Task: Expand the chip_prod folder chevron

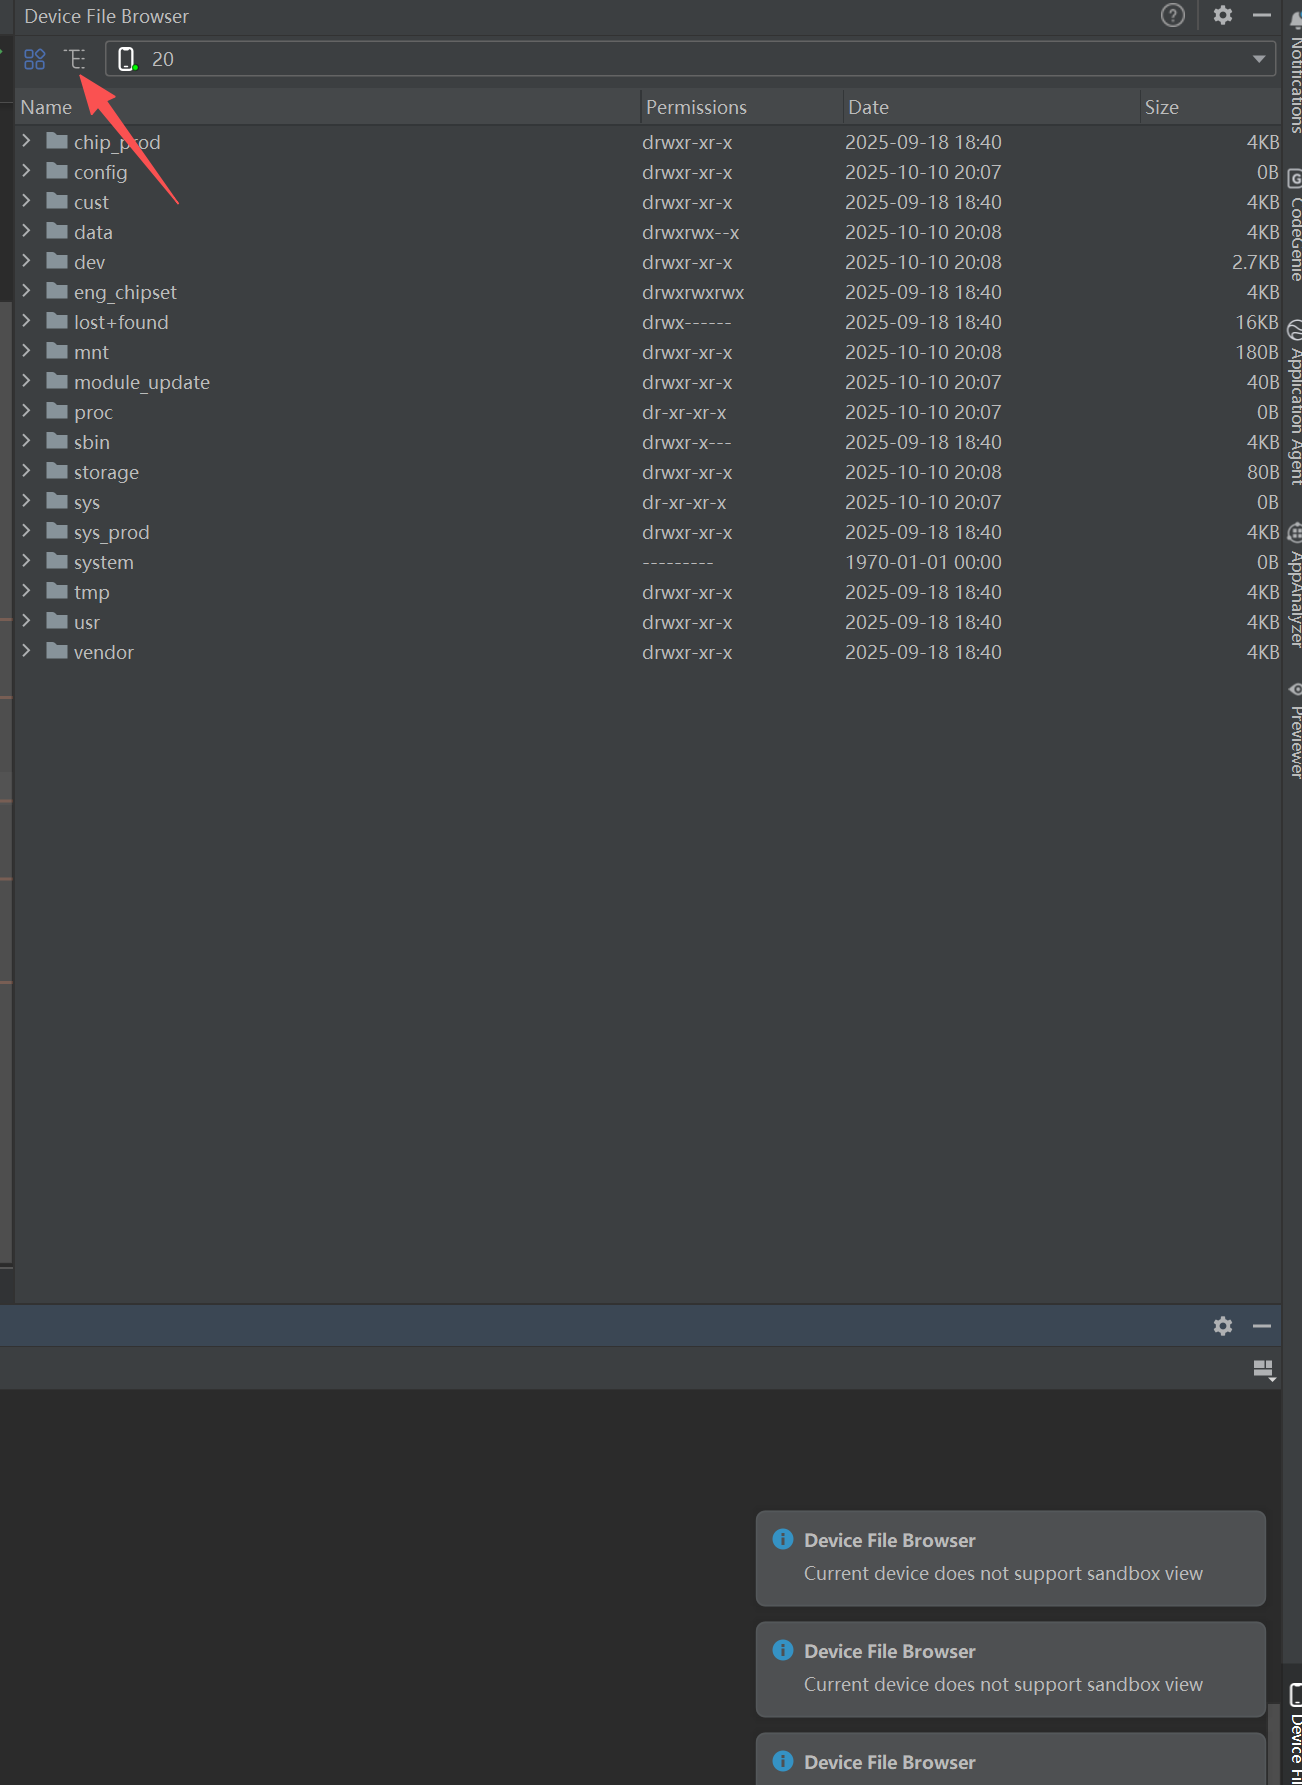Action: coord(27,141)
